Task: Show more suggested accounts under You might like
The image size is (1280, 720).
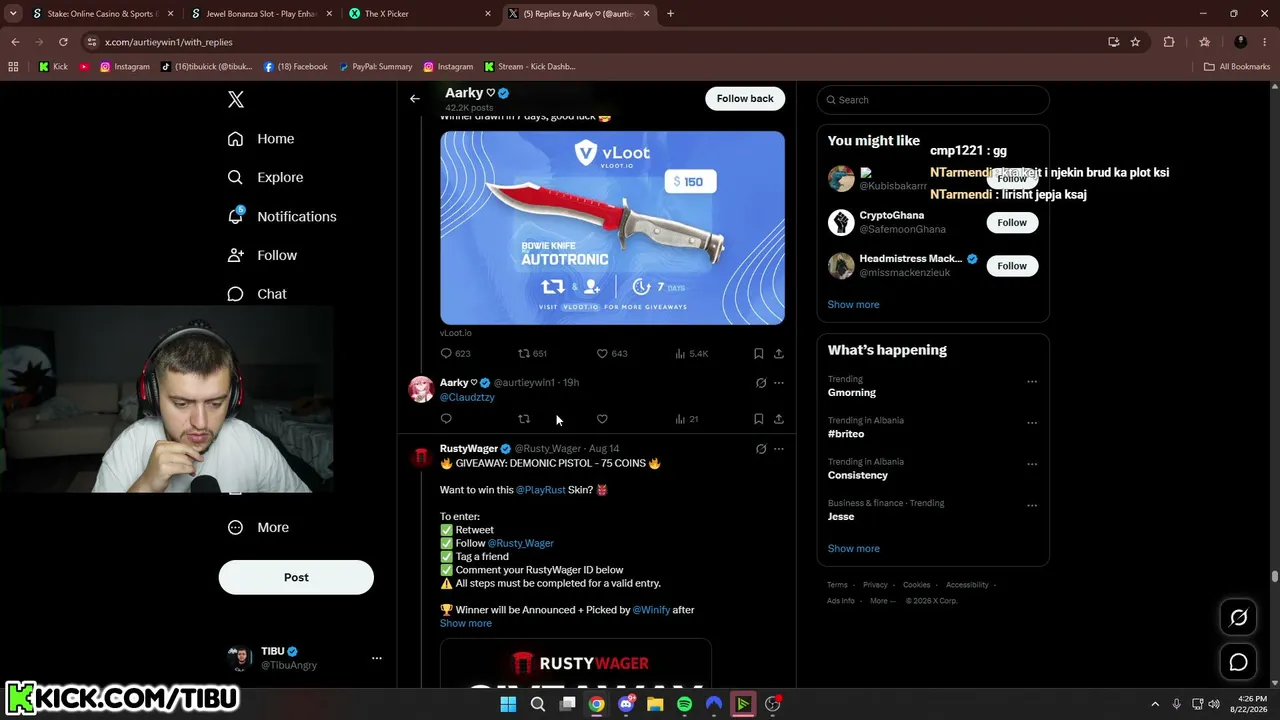Action: click(x=853, y=305)
